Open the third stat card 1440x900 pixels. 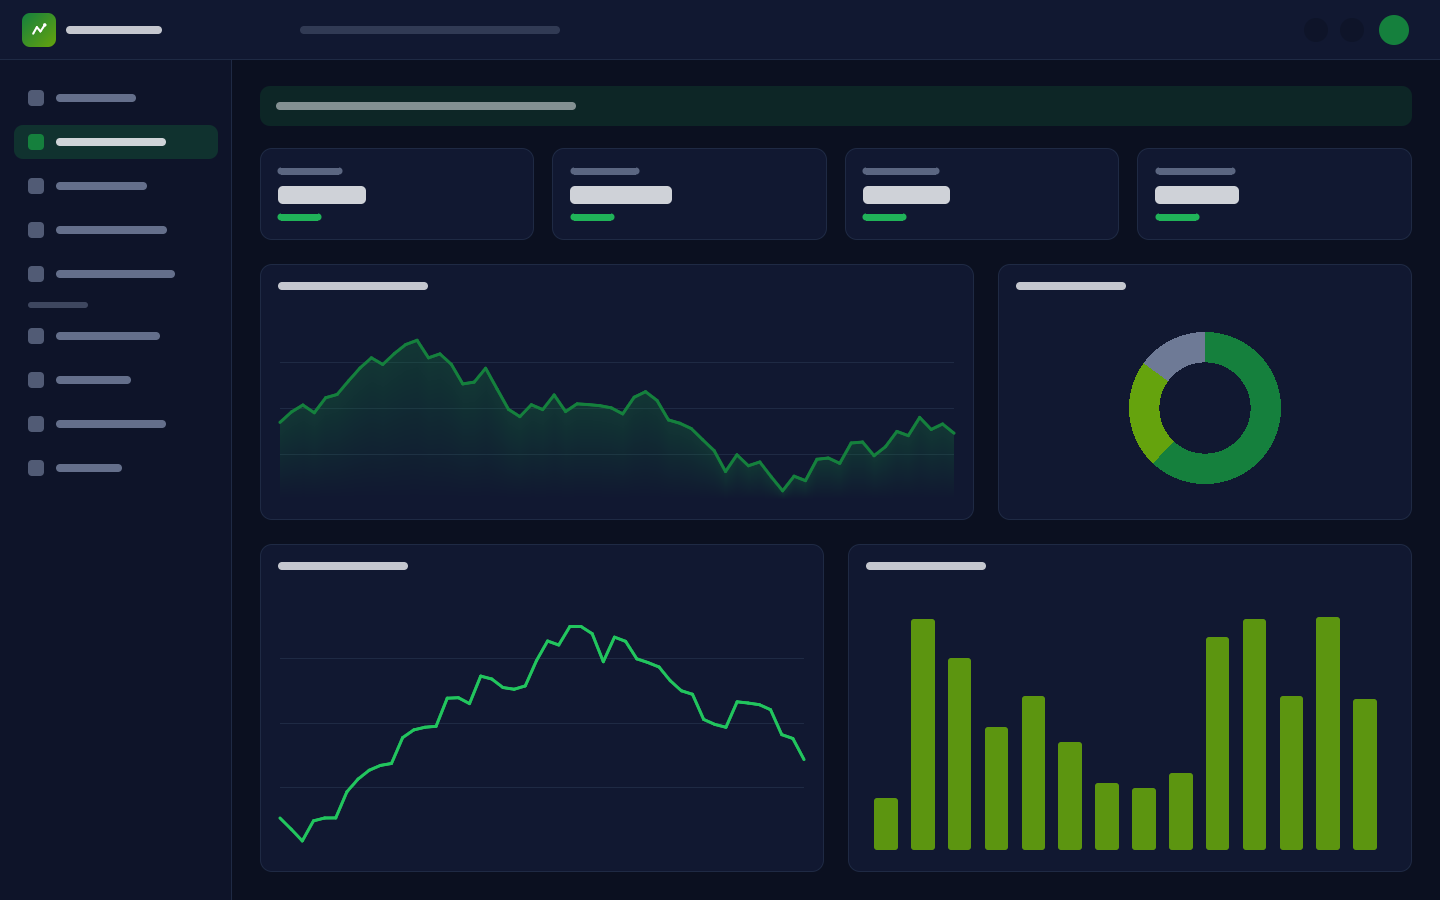tap(982, 194)
